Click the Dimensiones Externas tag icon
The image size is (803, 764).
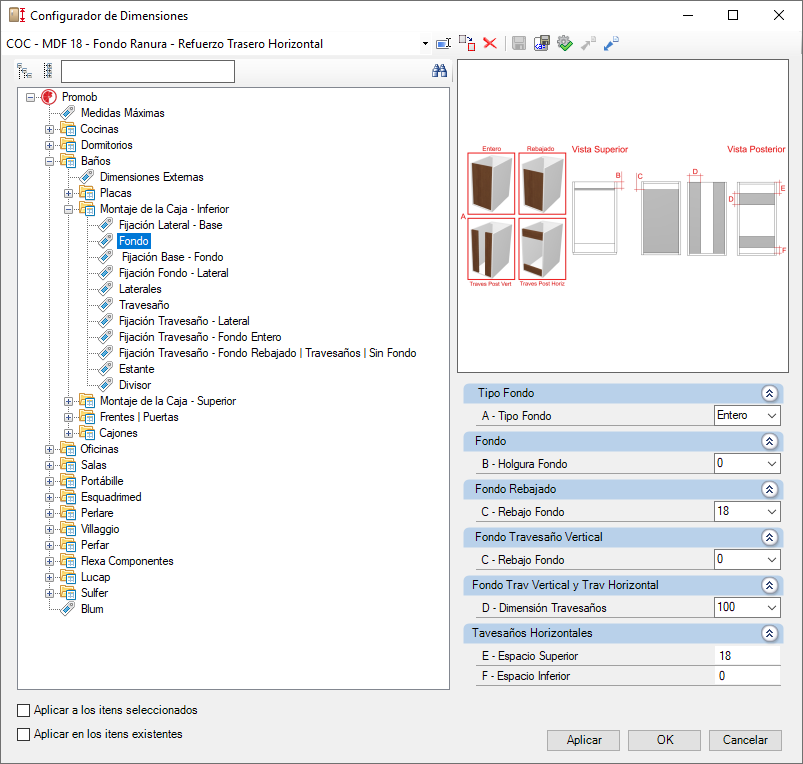click(x=87, y=177)
